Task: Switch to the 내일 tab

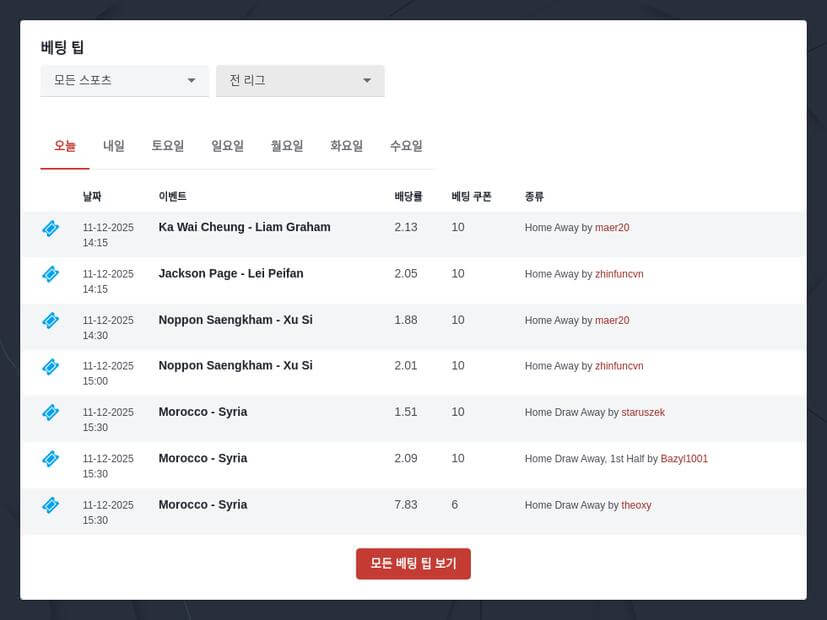Action: pyautogui.click(x=112, y=146)
